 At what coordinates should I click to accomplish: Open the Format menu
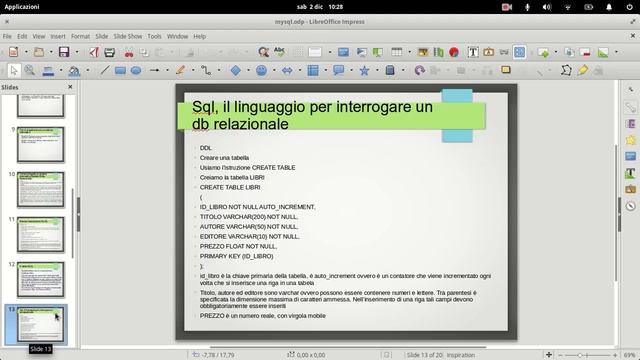pos(80,36)
